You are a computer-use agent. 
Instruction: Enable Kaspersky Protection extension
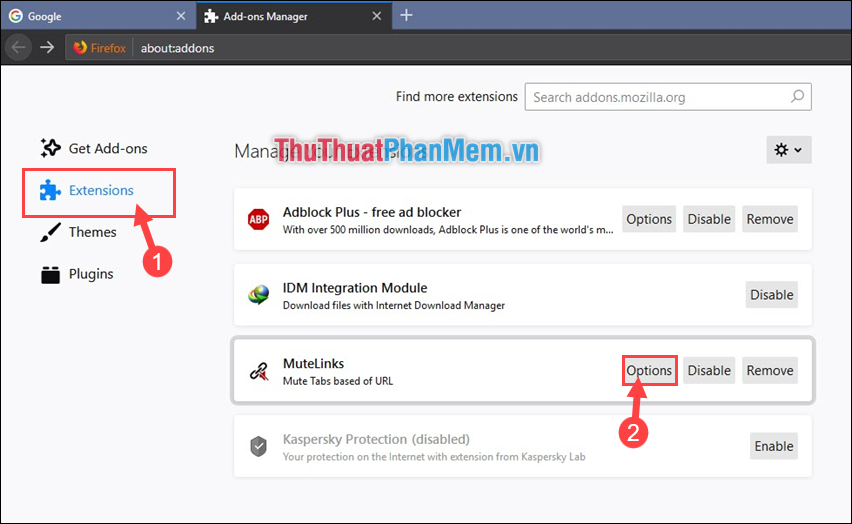point(773,446)
